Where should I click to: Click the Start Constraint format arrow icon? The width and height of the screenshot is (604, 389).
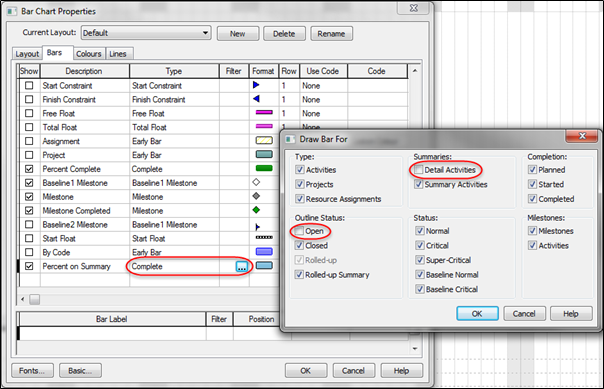256,85
